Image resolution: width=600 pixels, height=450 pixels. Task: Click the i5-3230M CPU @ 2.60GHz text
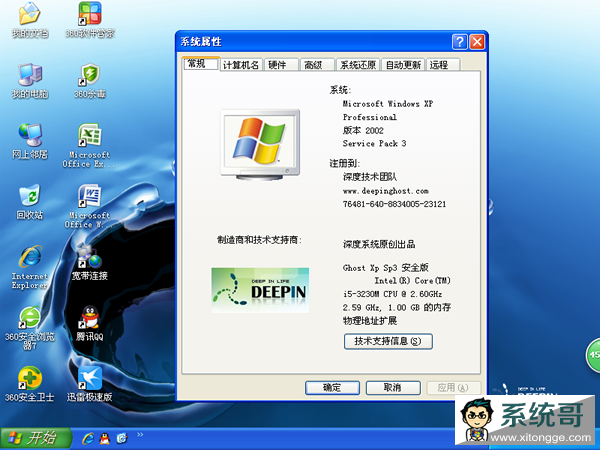(393, 294)
